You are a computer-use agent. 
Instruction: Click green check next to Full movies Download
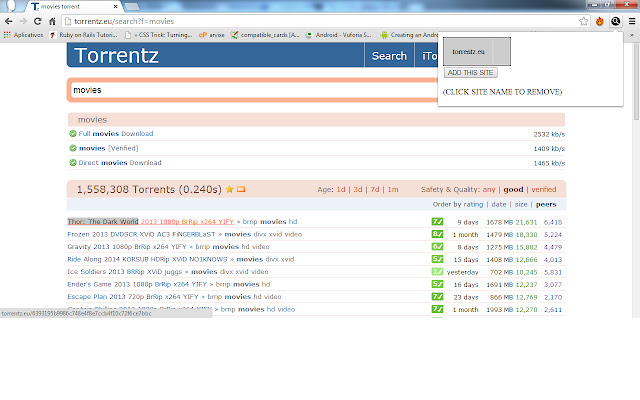tap(73, 133)
